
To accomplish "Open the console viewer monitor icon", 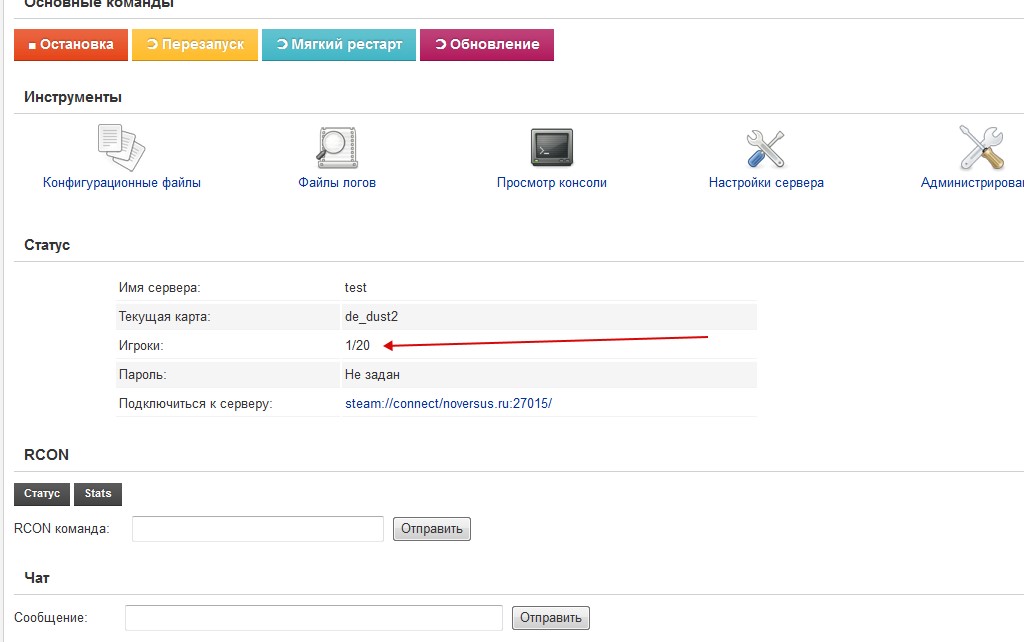I will pos(551,147).
